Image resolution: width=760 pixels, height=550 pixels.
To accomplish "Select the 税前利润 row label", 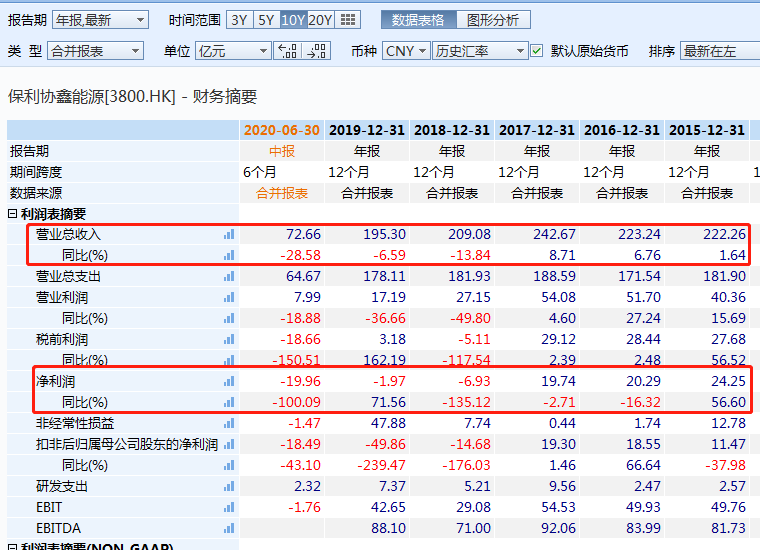I will click(x=62, y=340).
